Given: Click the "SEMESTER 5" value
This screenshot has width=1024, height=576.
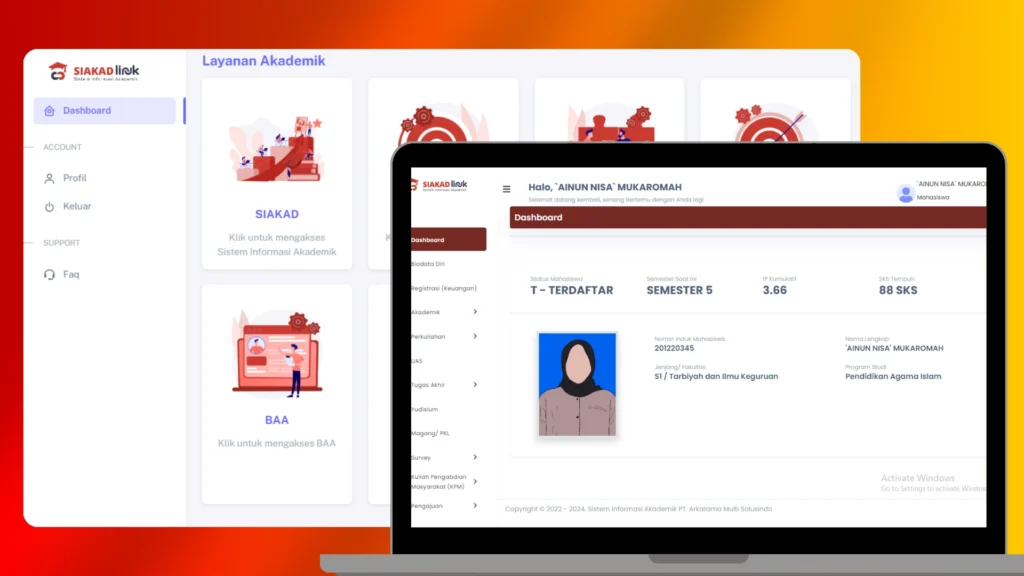Looking at the screenshot, I should (x=680, y=291).
